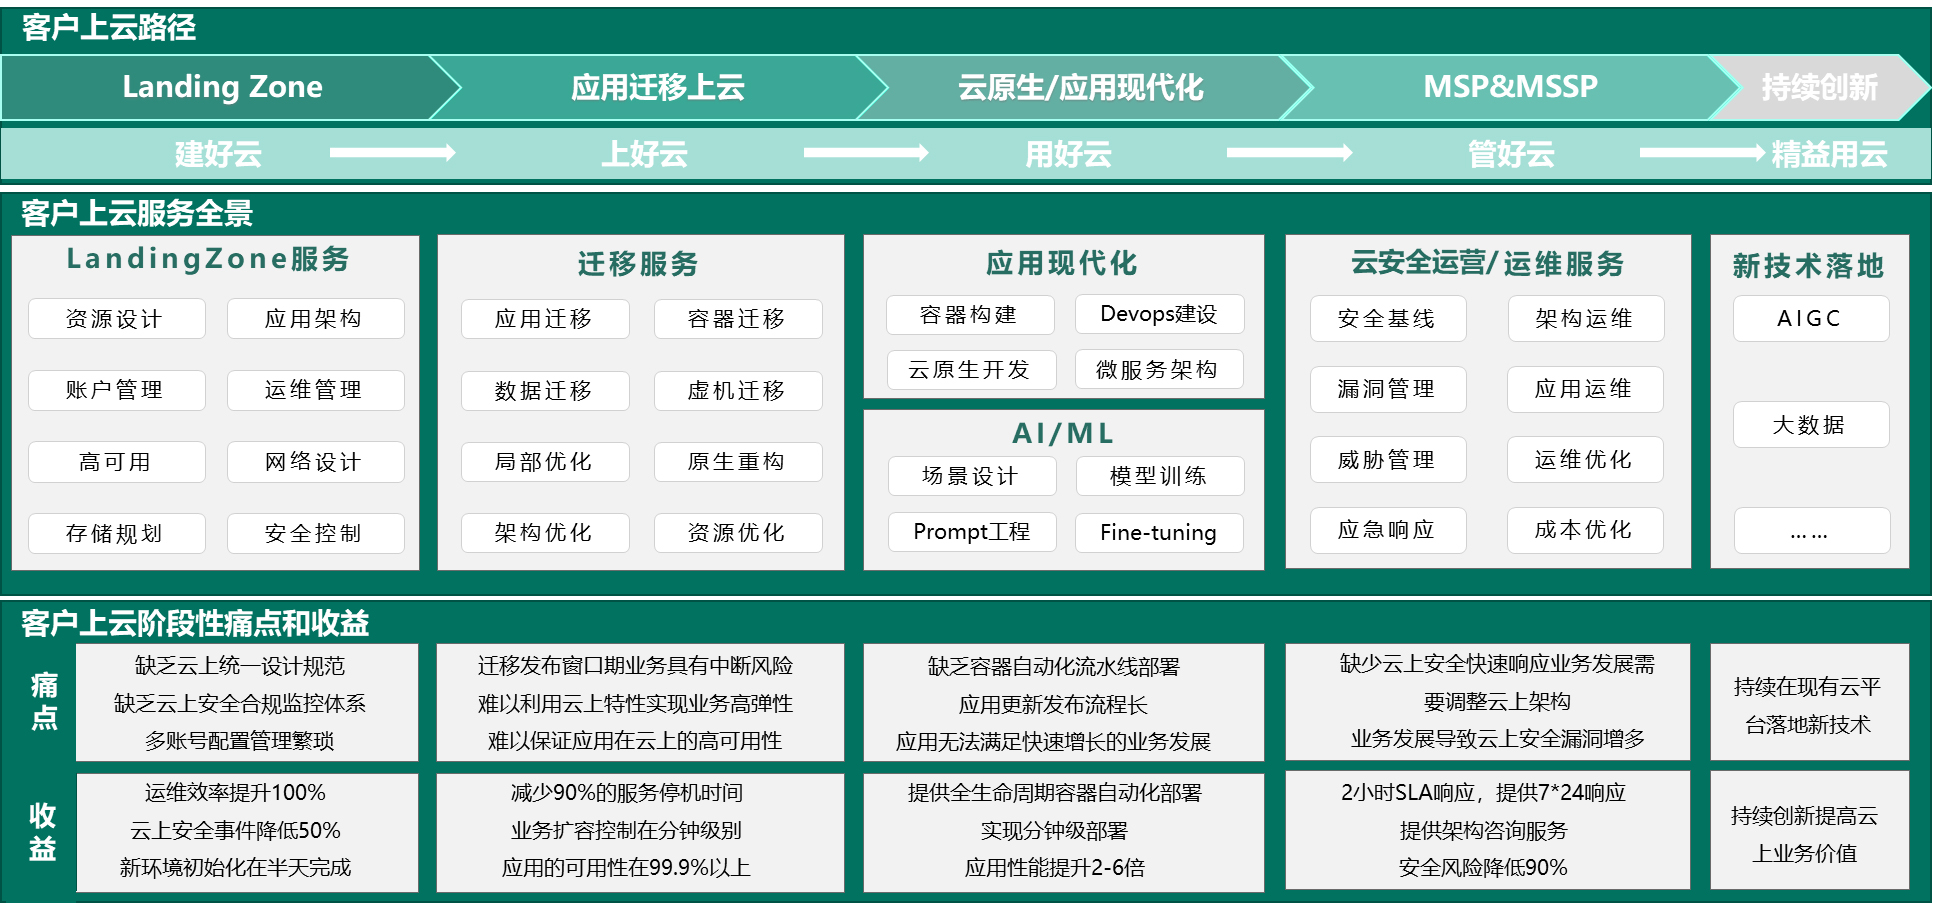Click the 存储规划 box
The height and width of the screenshot is (903, 1933).
coord(117,533)
